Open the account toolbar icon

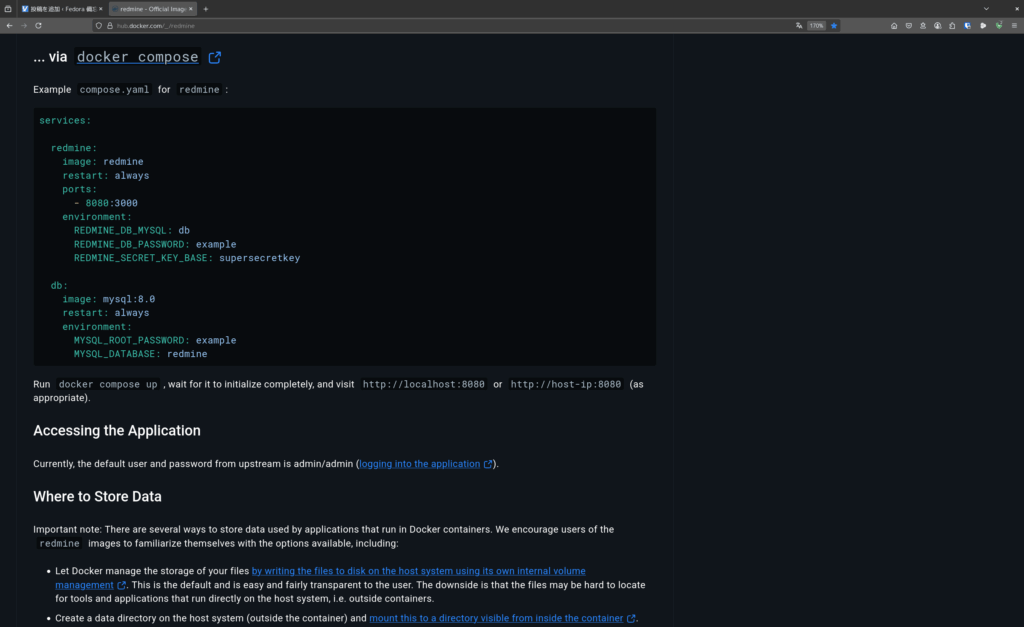(x=923, y=25)
